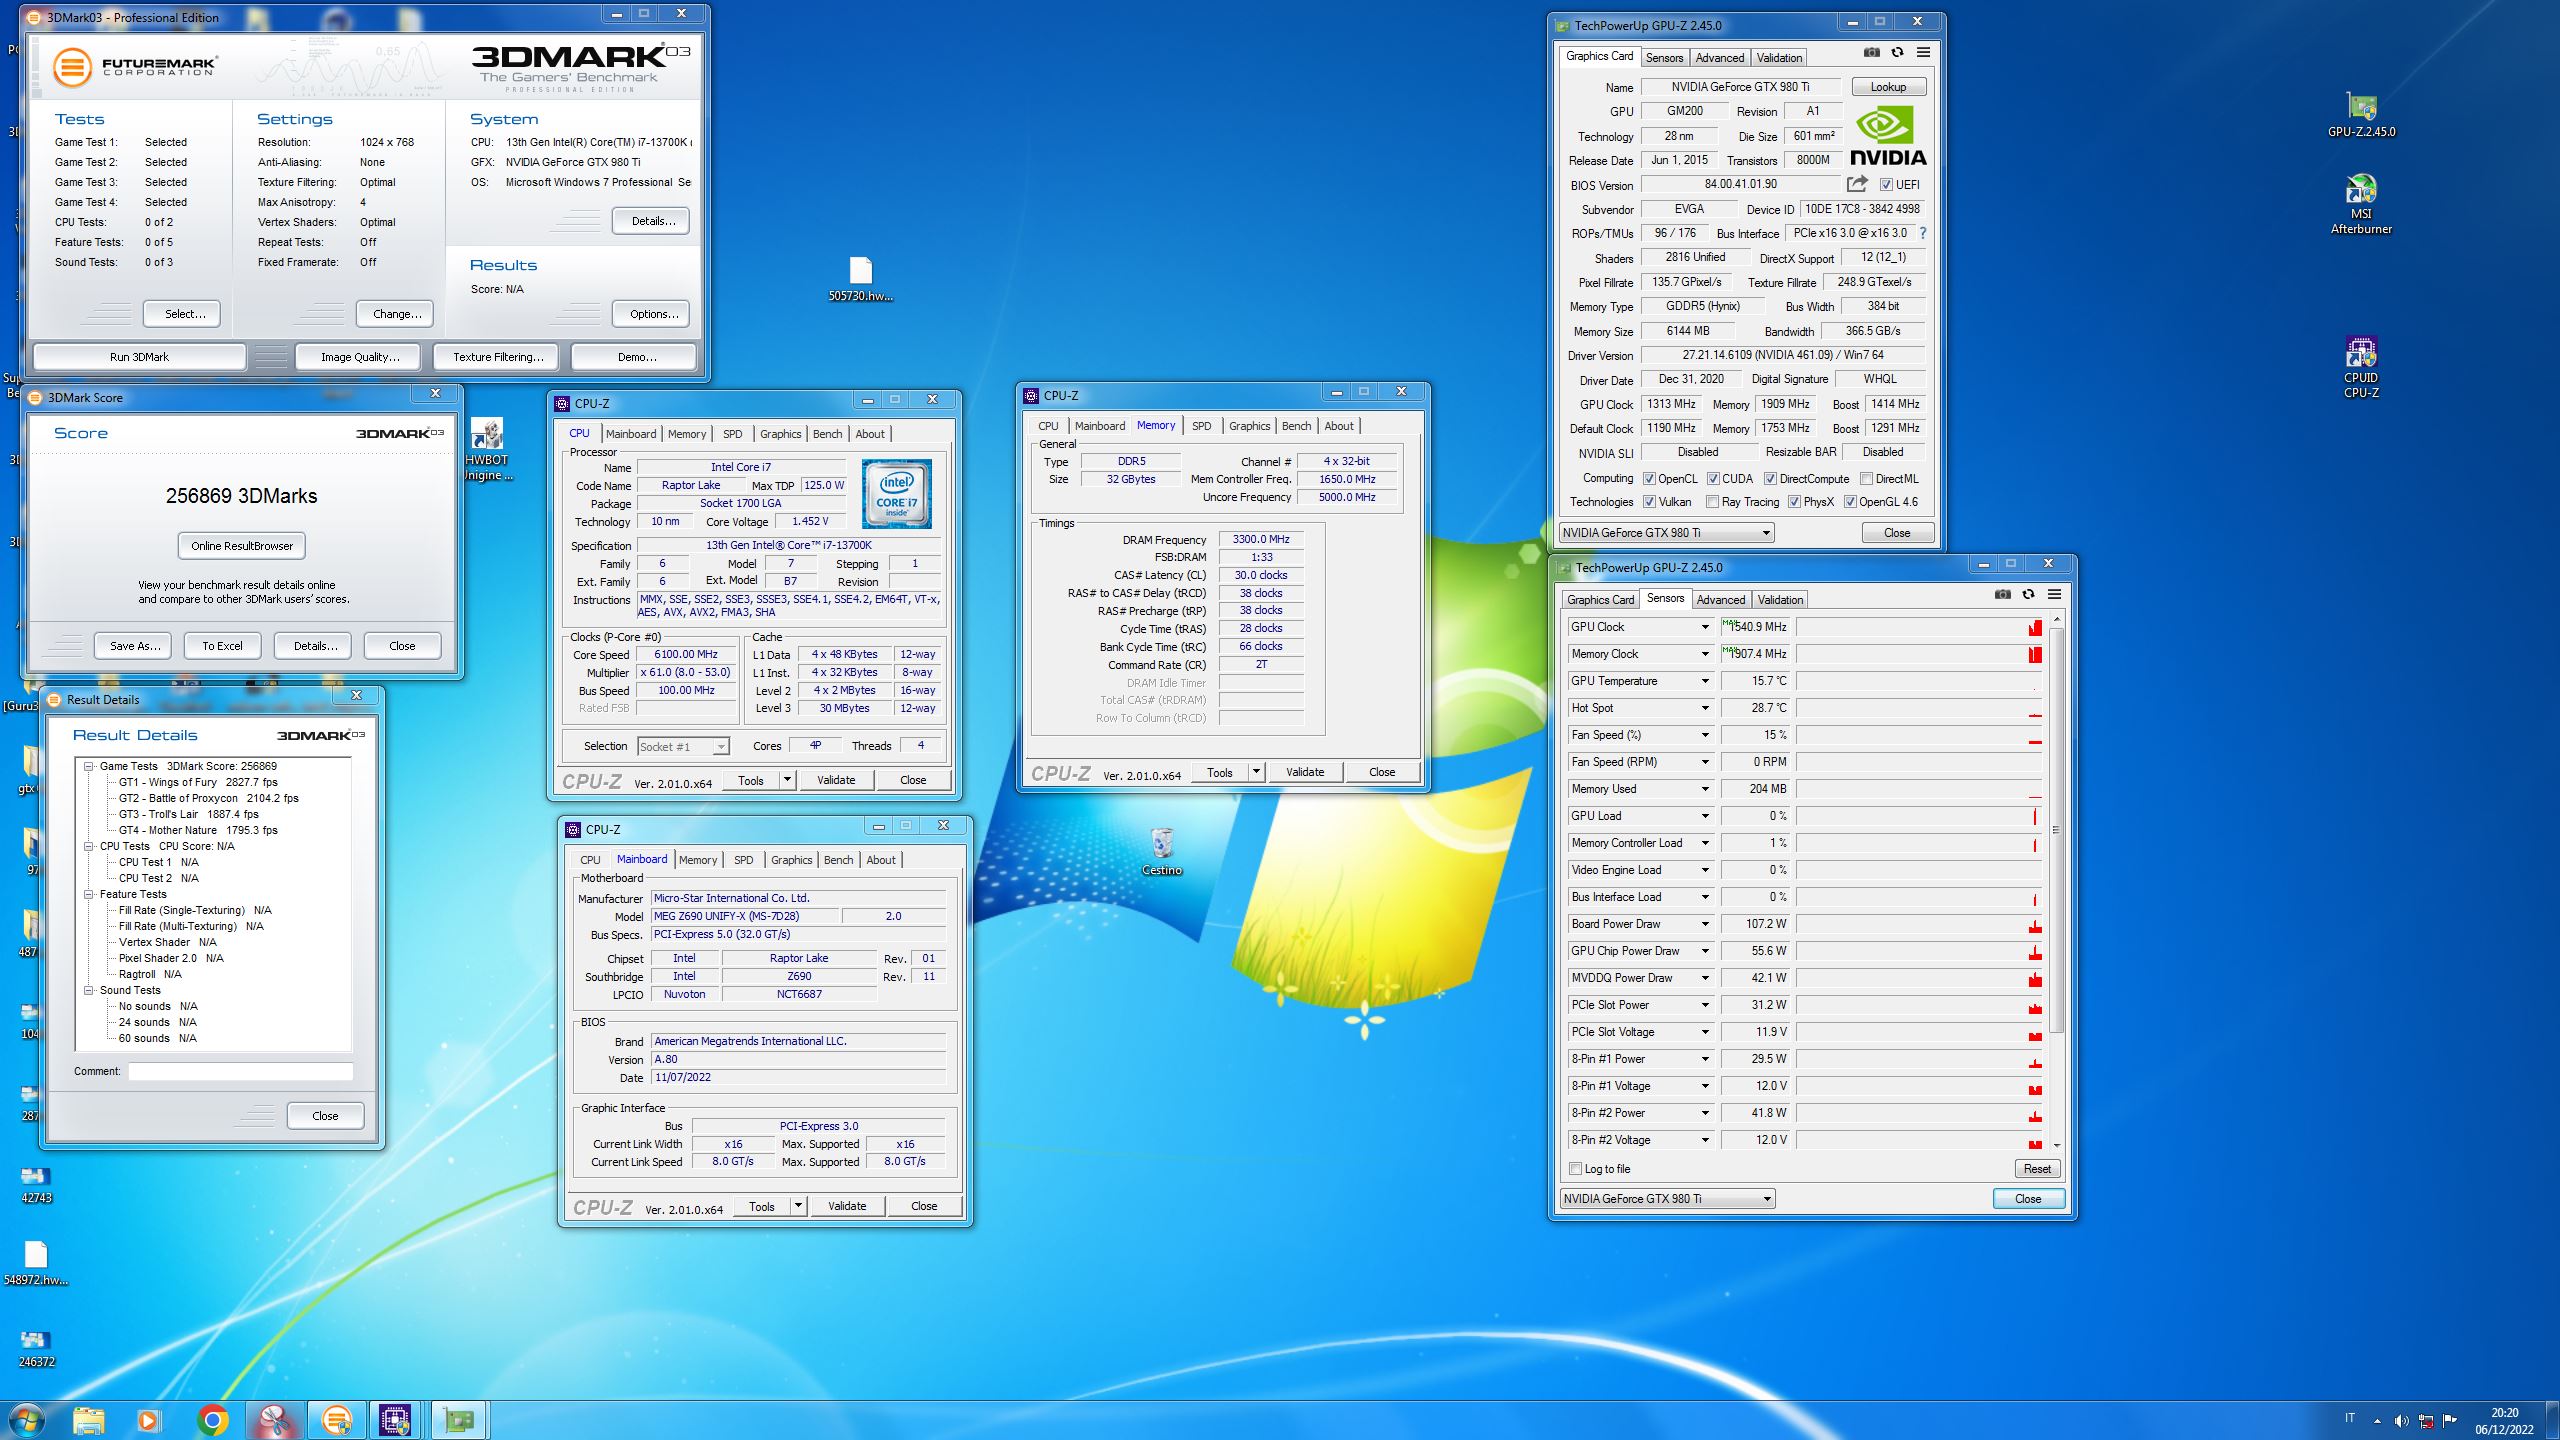Switch to Advanced tab in GPU-Z Sensors window

(1720, 600)
